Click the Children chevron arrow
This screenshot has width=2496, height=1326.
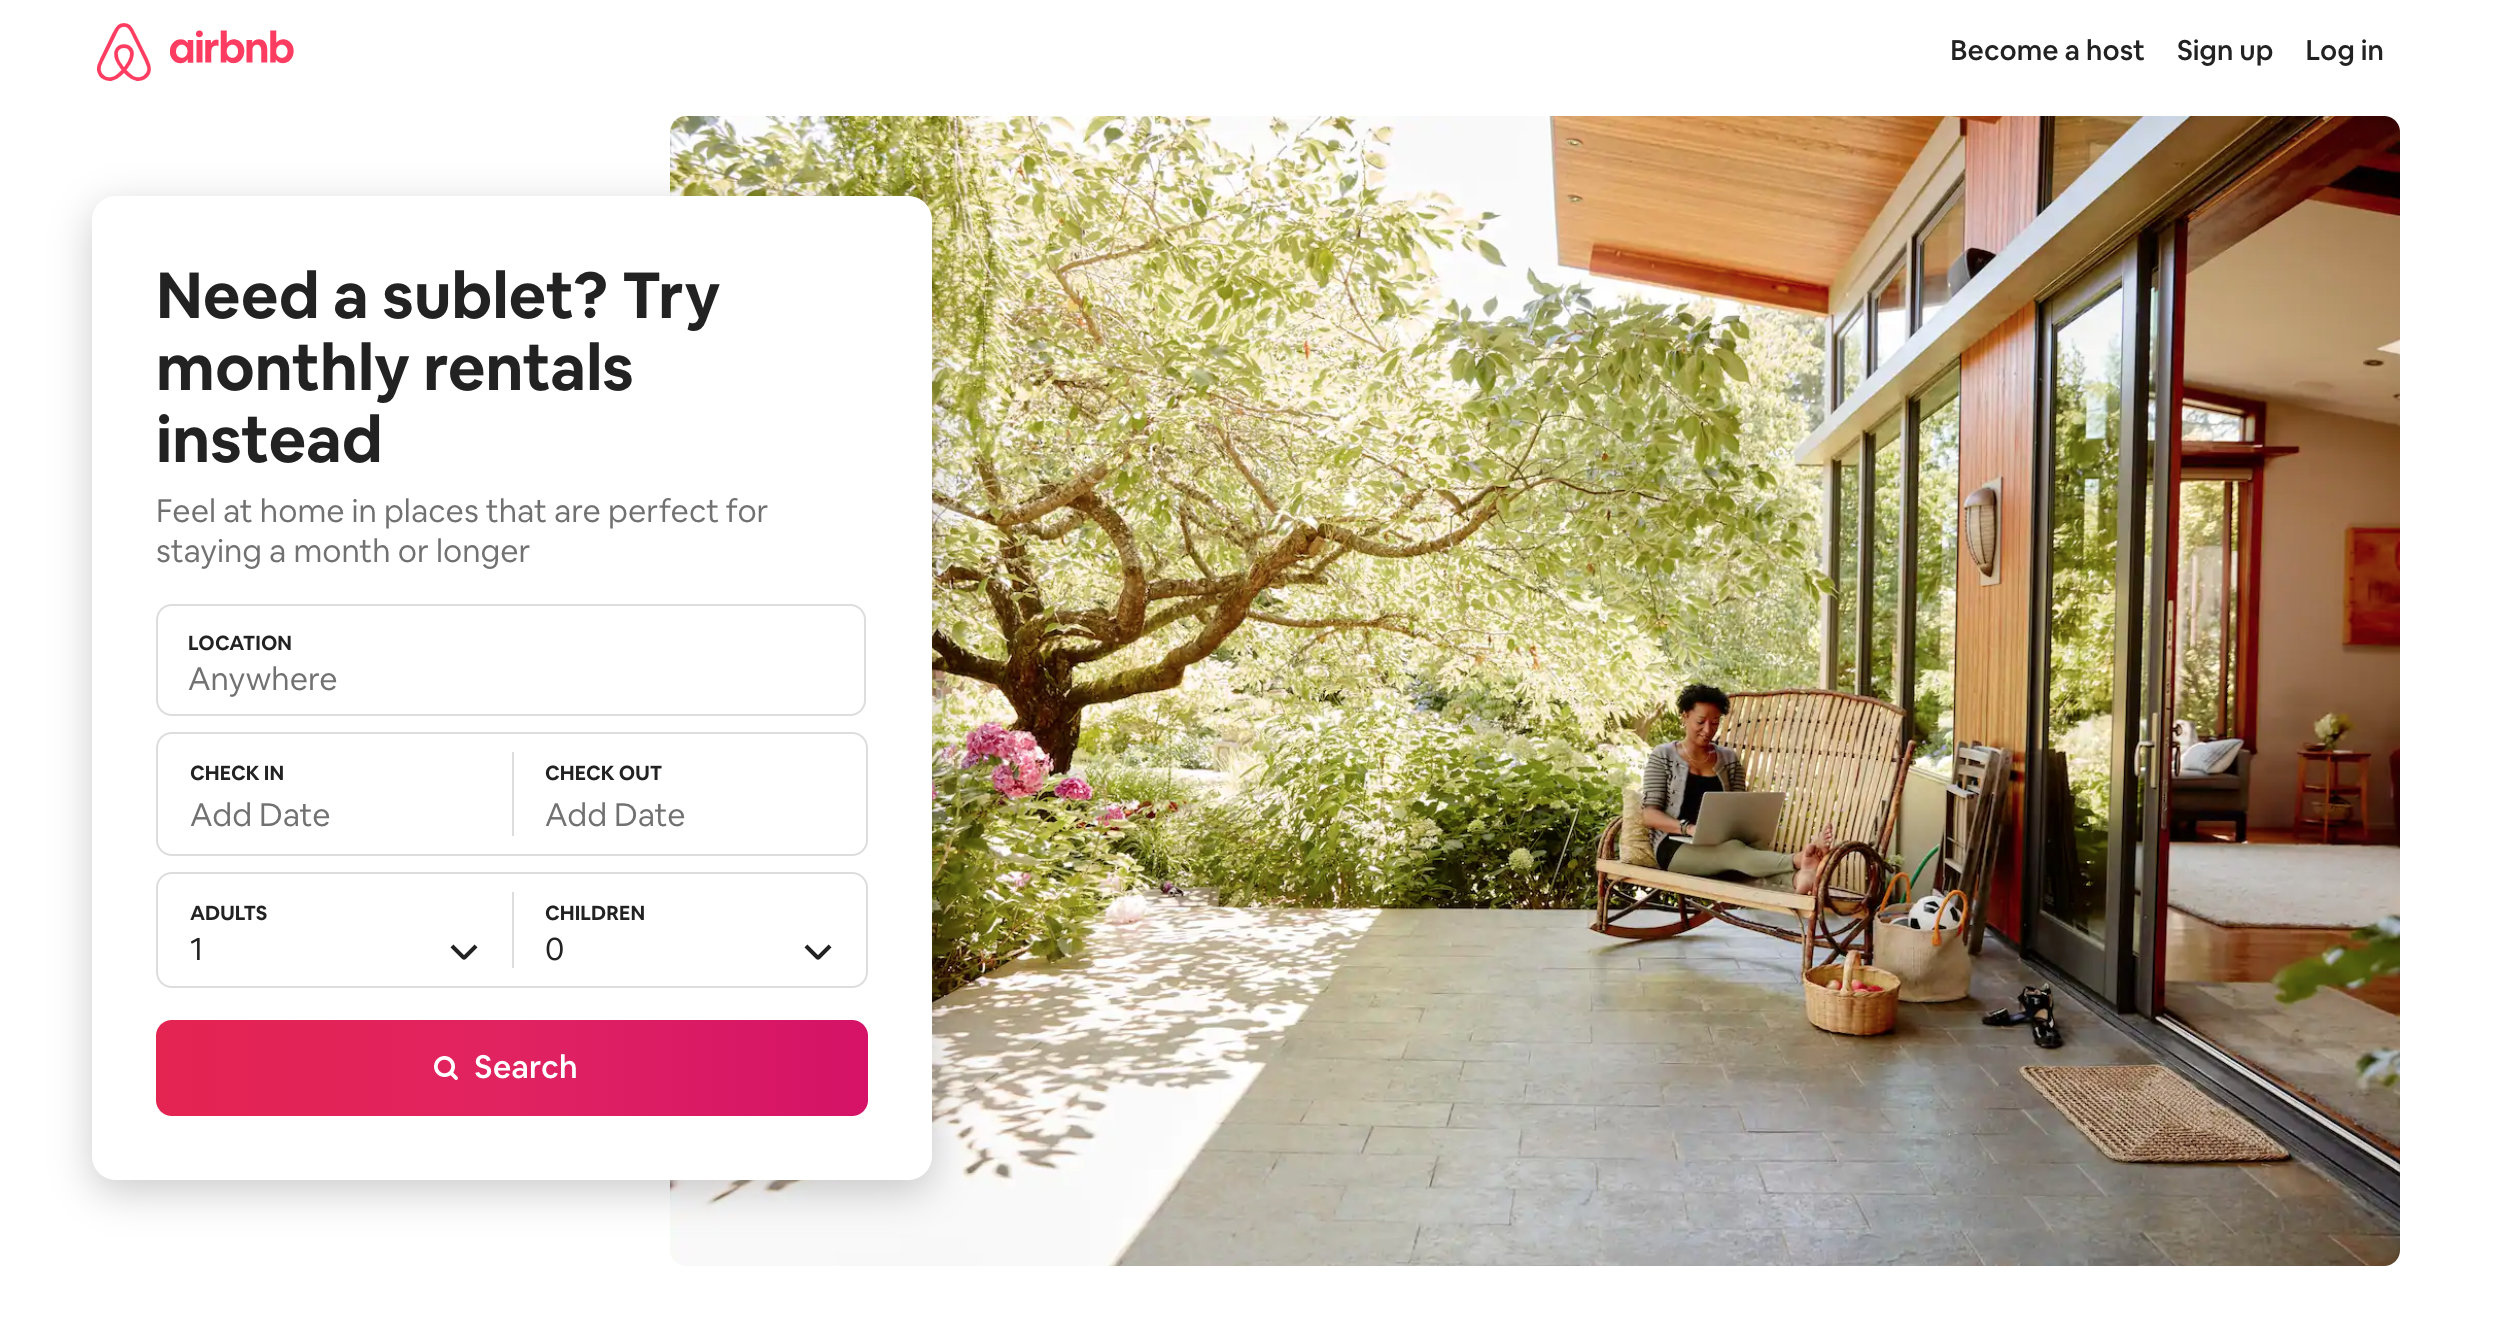click(818, 952)
